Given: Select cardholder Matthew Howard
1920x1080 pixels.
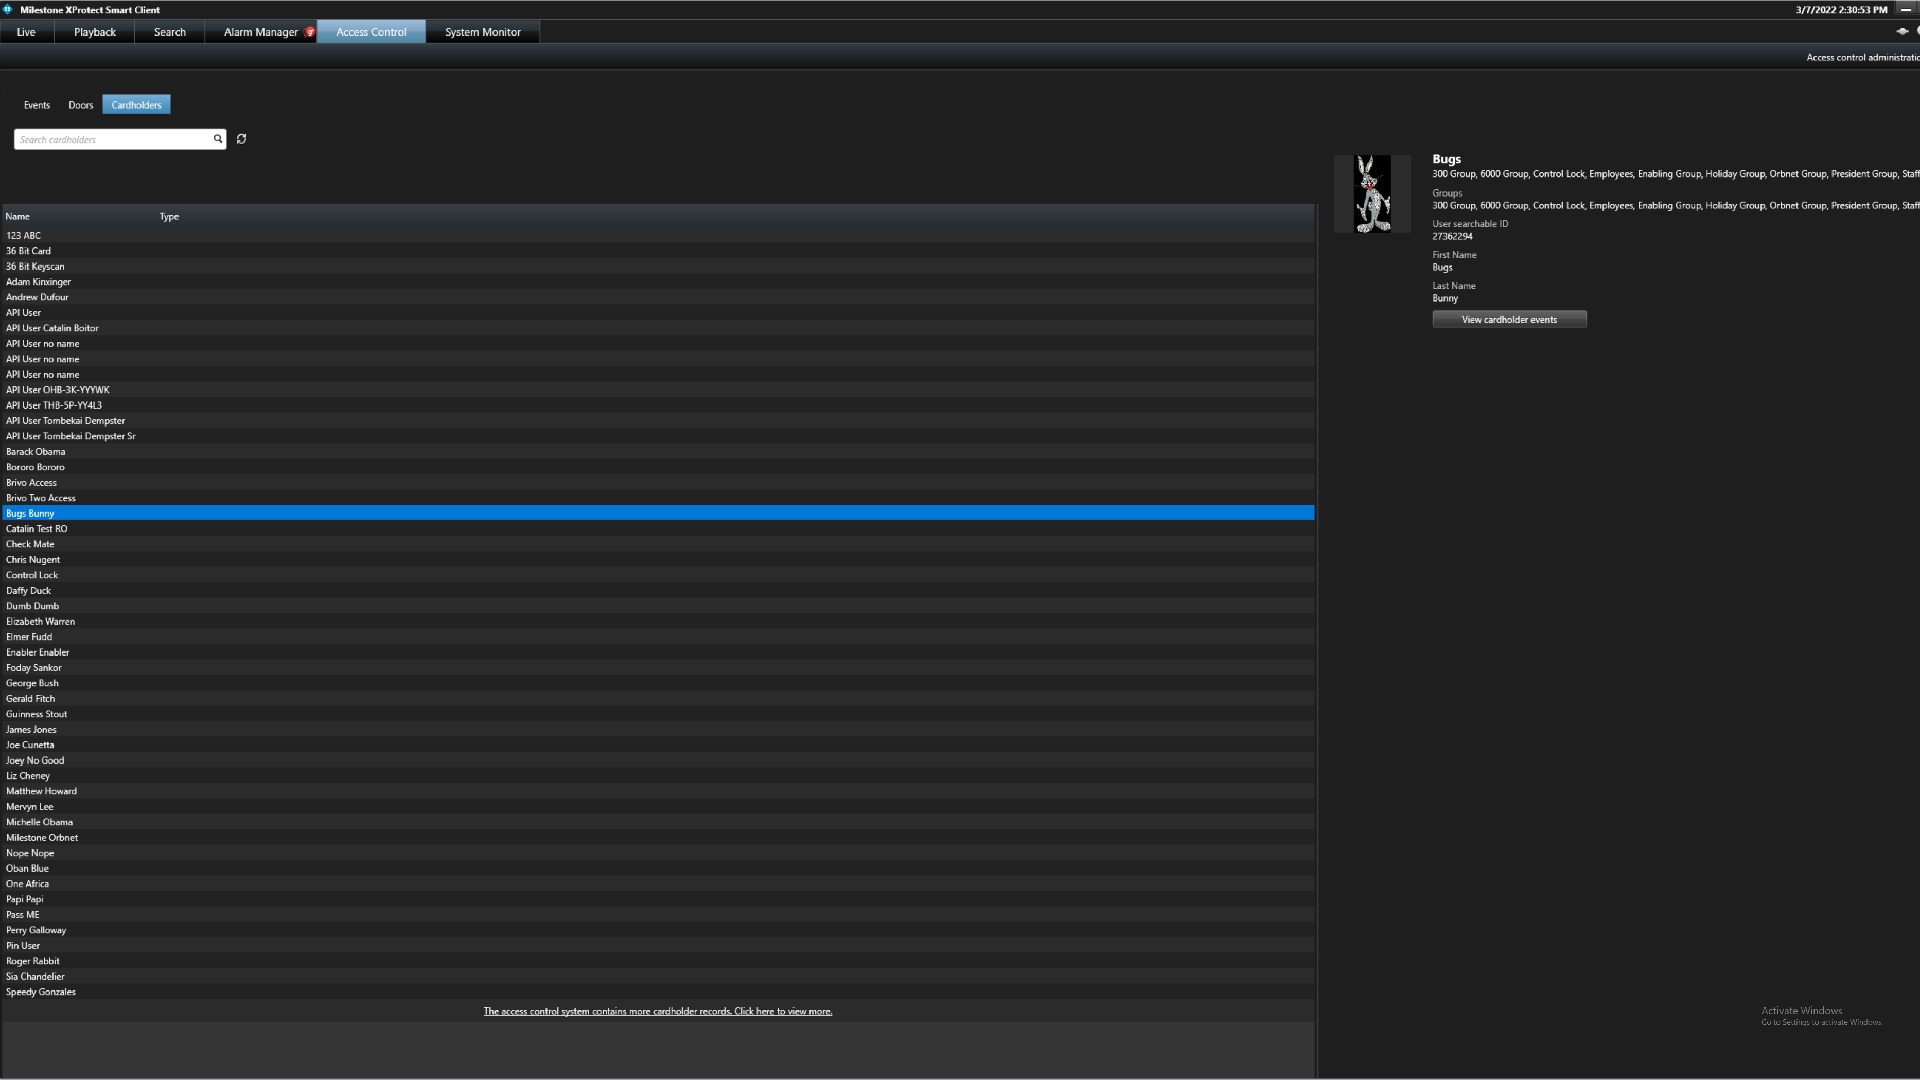Looking at the screenshot, I should click(x=658, y=791).
